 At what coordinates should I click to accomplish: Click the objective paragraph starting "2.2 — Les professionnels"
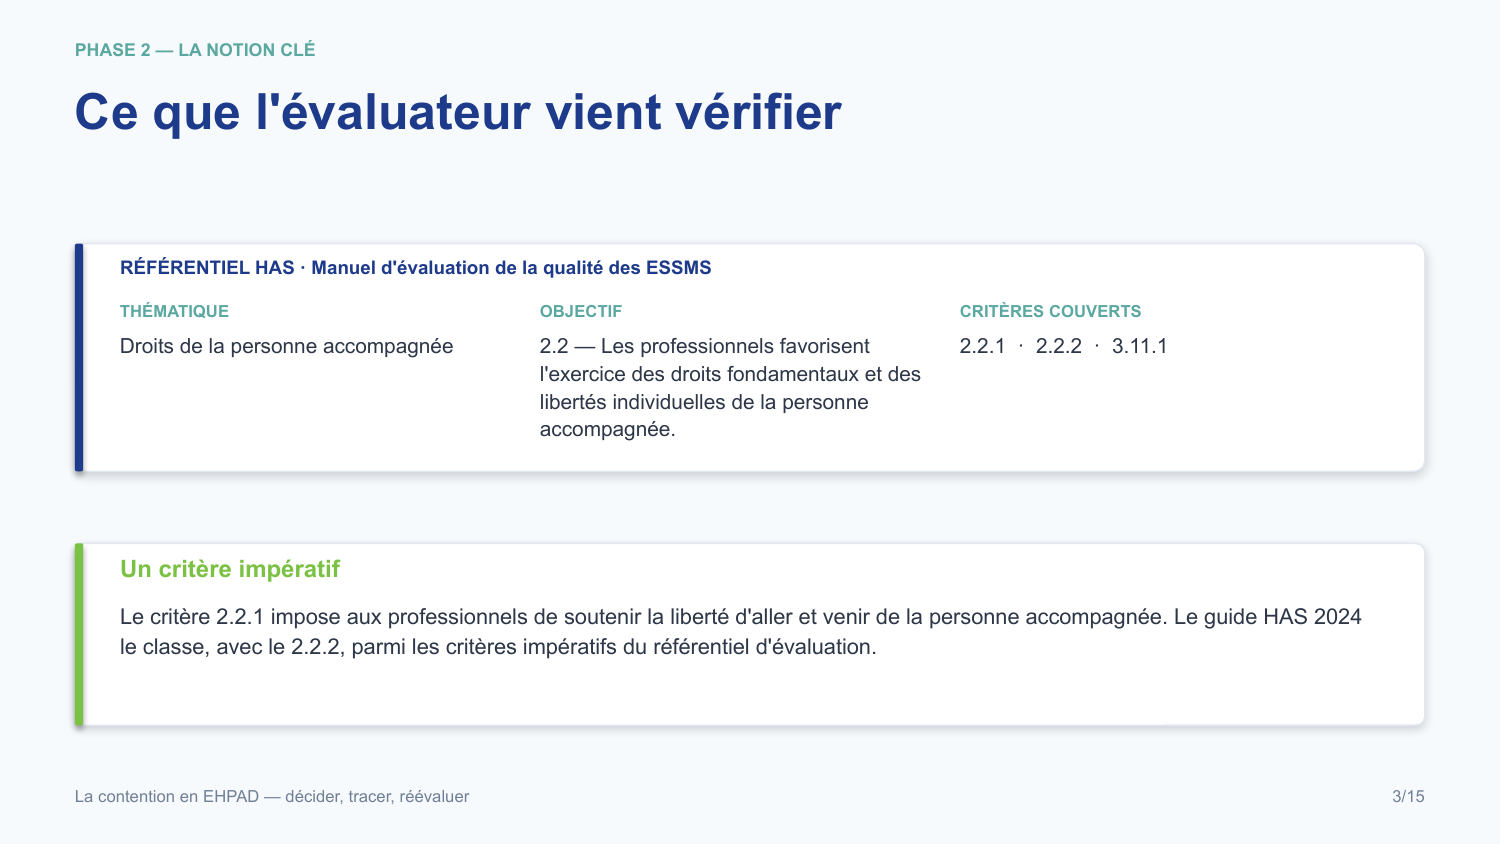coord(730,388)
